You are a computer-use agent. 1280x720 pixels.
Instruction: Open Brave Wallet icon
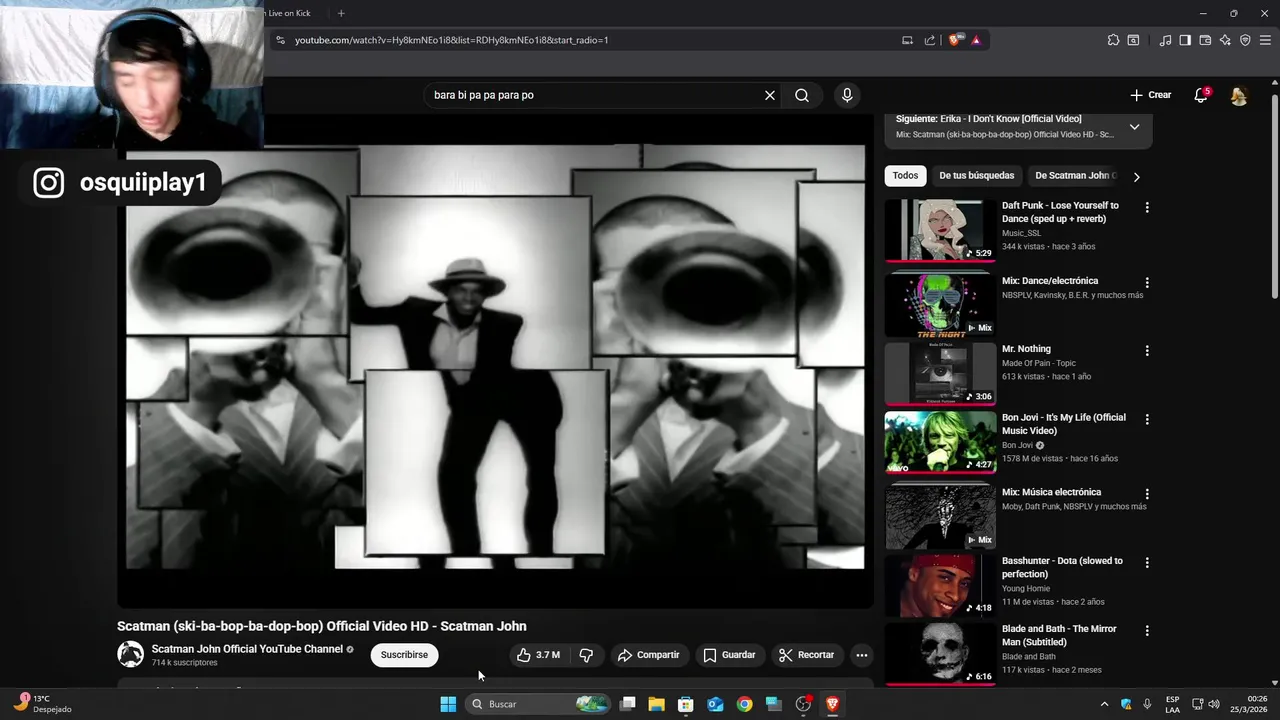click(1205, 40)
